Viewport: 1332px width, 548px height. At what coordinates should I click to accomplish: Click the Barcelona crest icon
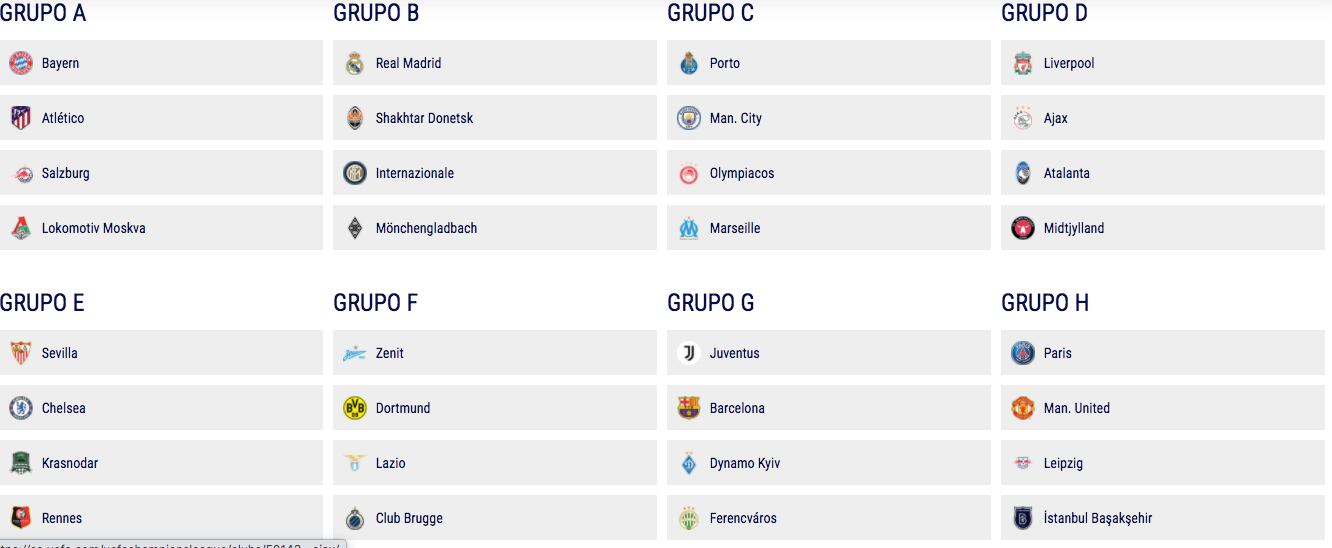coord(689,408)
